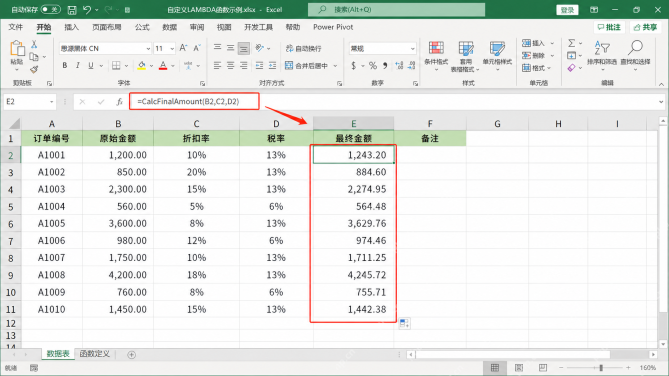Open AutoSum dropdown arrow
This screenshot has height=376, width=669.
coord(581,44)
